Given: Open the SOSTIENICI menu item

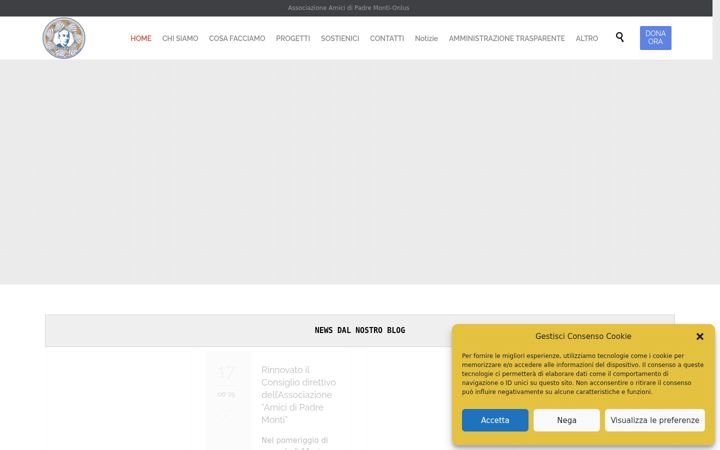Looking at the screenshot, I should (340, 39).
